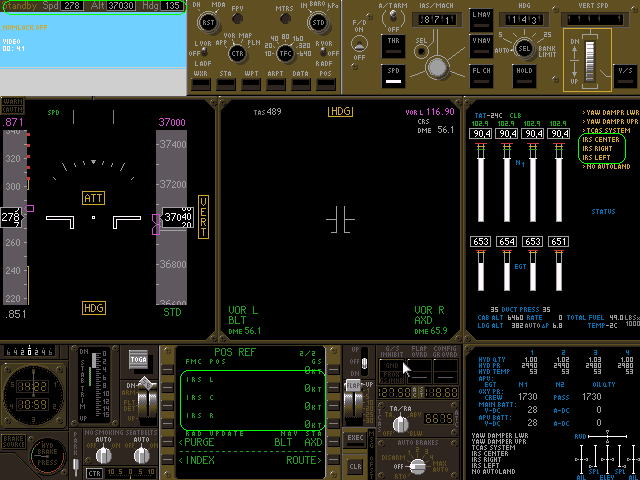Click the selected altitude 37000 readout
640x480 pixels.
click(x=172, y=122)
